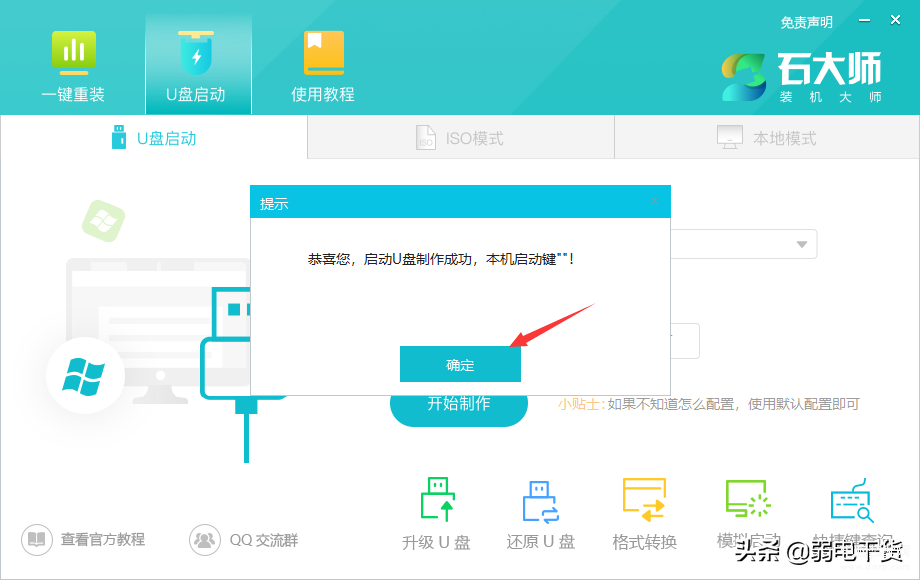Minimize the 石大师 window

[864, 21]
